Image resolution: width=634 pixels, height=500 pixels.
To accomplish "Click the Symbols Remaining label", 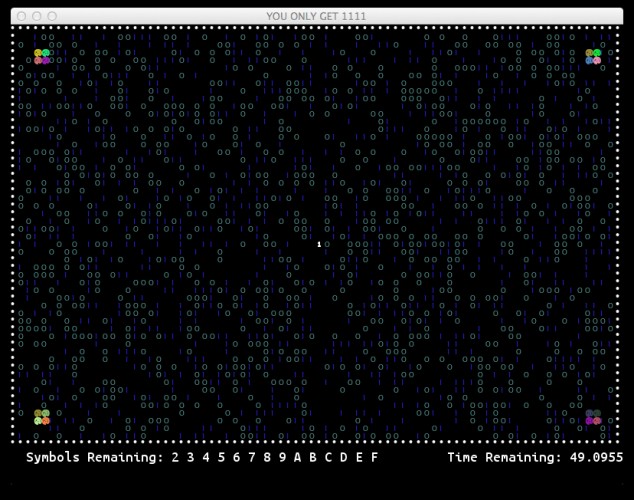I will (95, 458).
